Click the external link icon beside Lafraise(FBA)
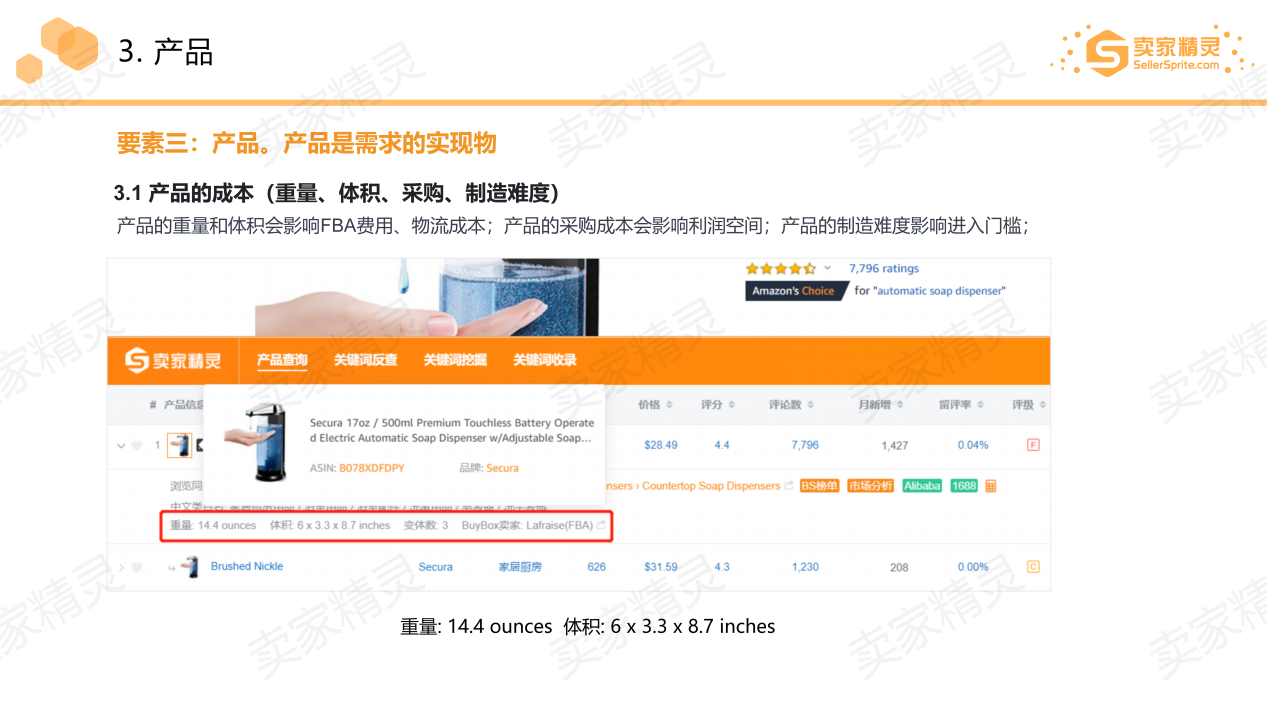 coord(600,525)
